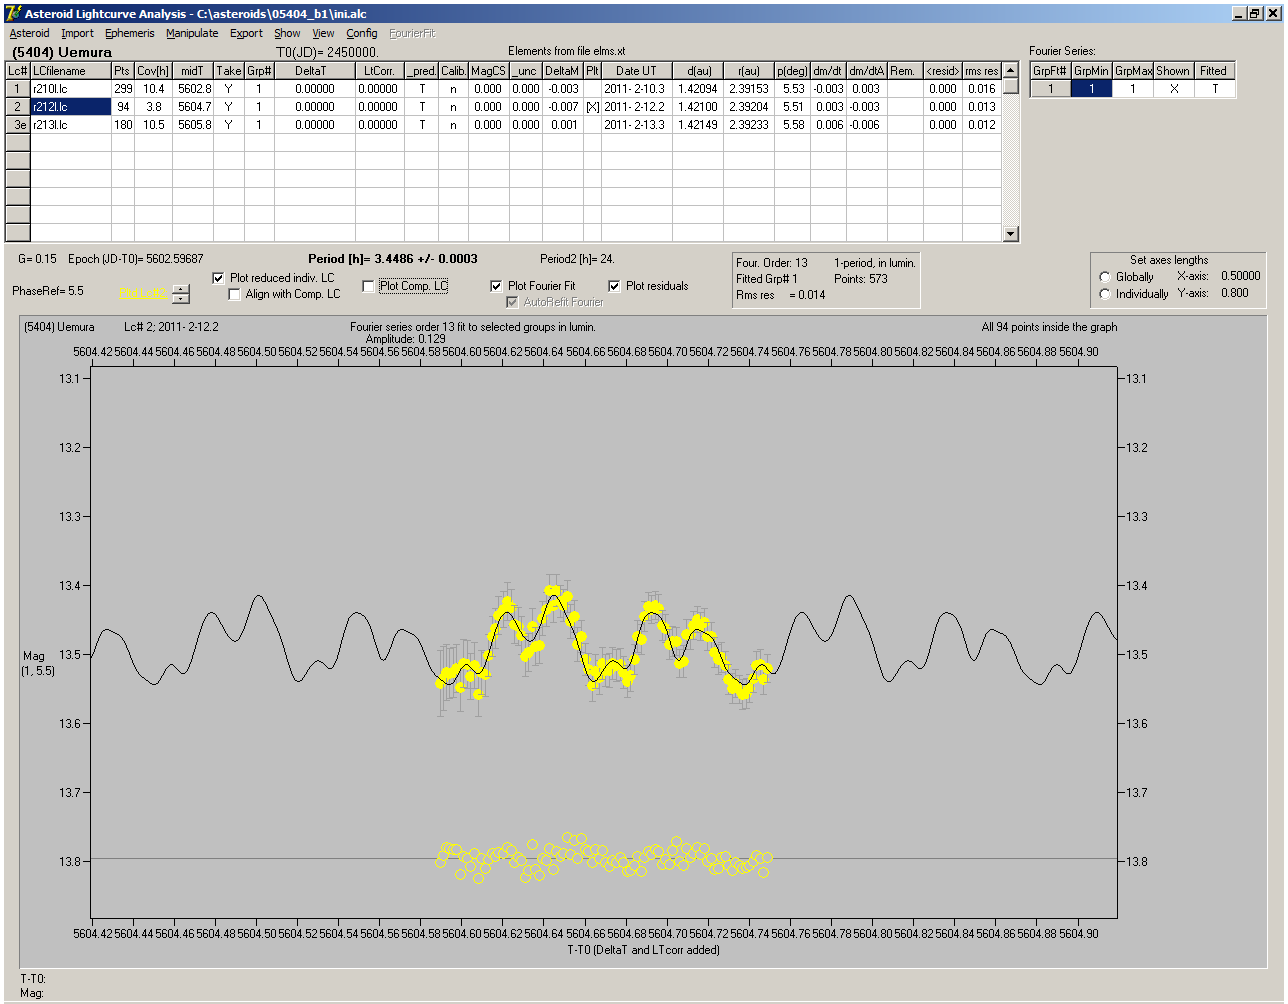Click the MagCS column header
The image size is (1288, 1004).
coord(488,71)
